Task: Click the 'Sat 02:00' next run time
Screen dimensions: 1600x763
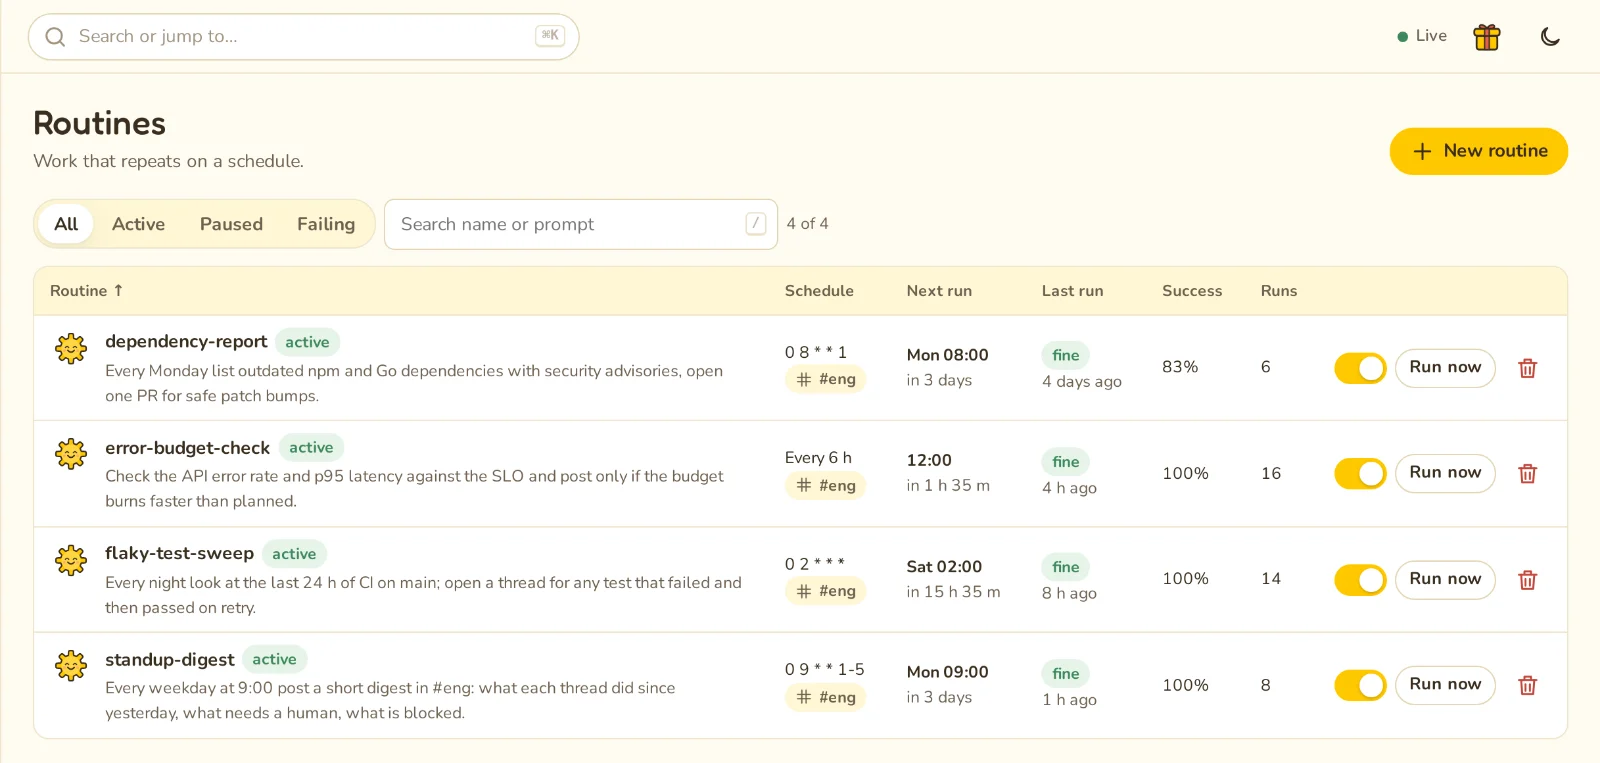Action: (944, 567)
